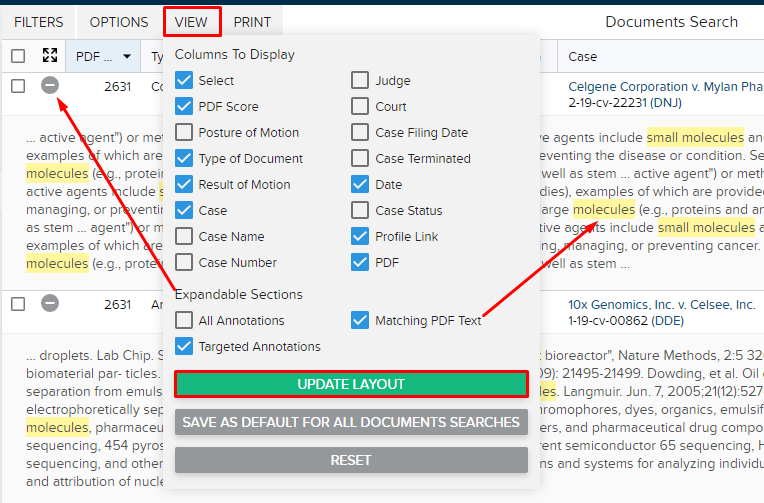Open PDF score column sort dropdown arrow
This screenshot has height=503, width=764.
(x=127, y=57)
